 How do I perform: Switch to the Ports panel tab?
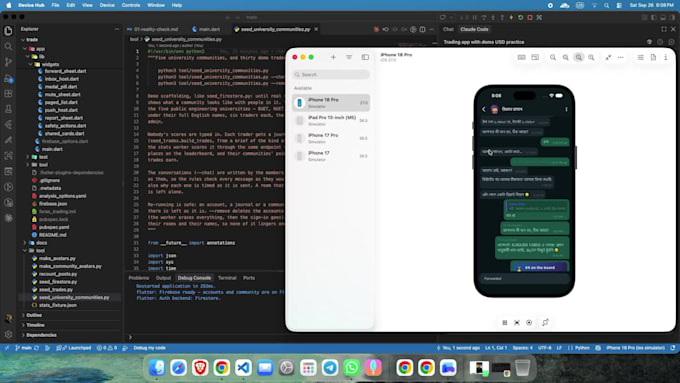point(249,278)
